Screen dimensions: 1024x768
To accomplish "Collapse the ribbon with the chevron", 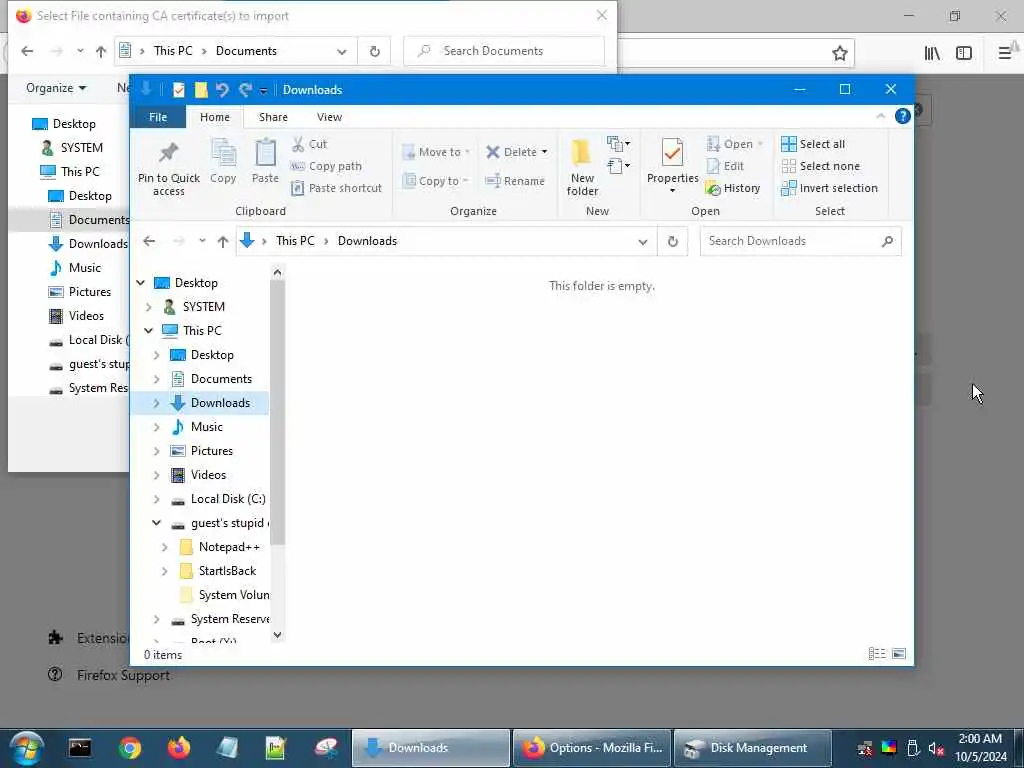I will pos(880,116).
